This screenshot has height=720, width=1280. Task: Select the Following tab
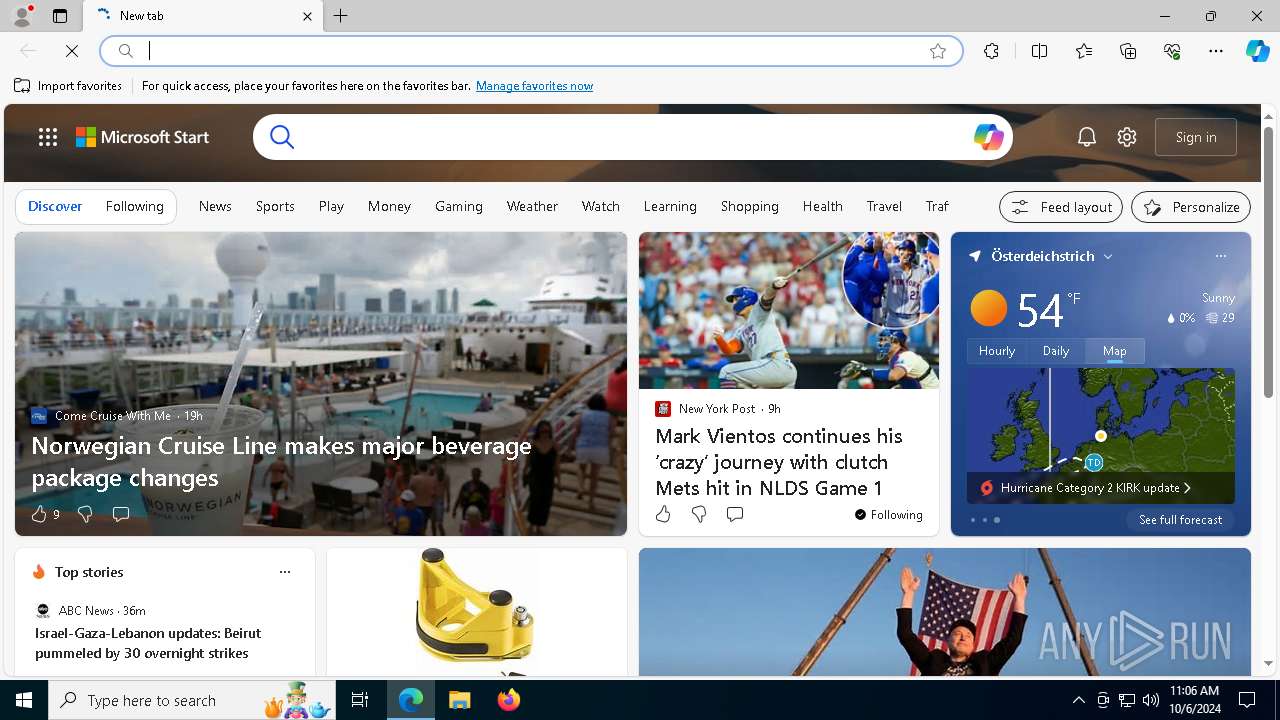coord(134,206)
